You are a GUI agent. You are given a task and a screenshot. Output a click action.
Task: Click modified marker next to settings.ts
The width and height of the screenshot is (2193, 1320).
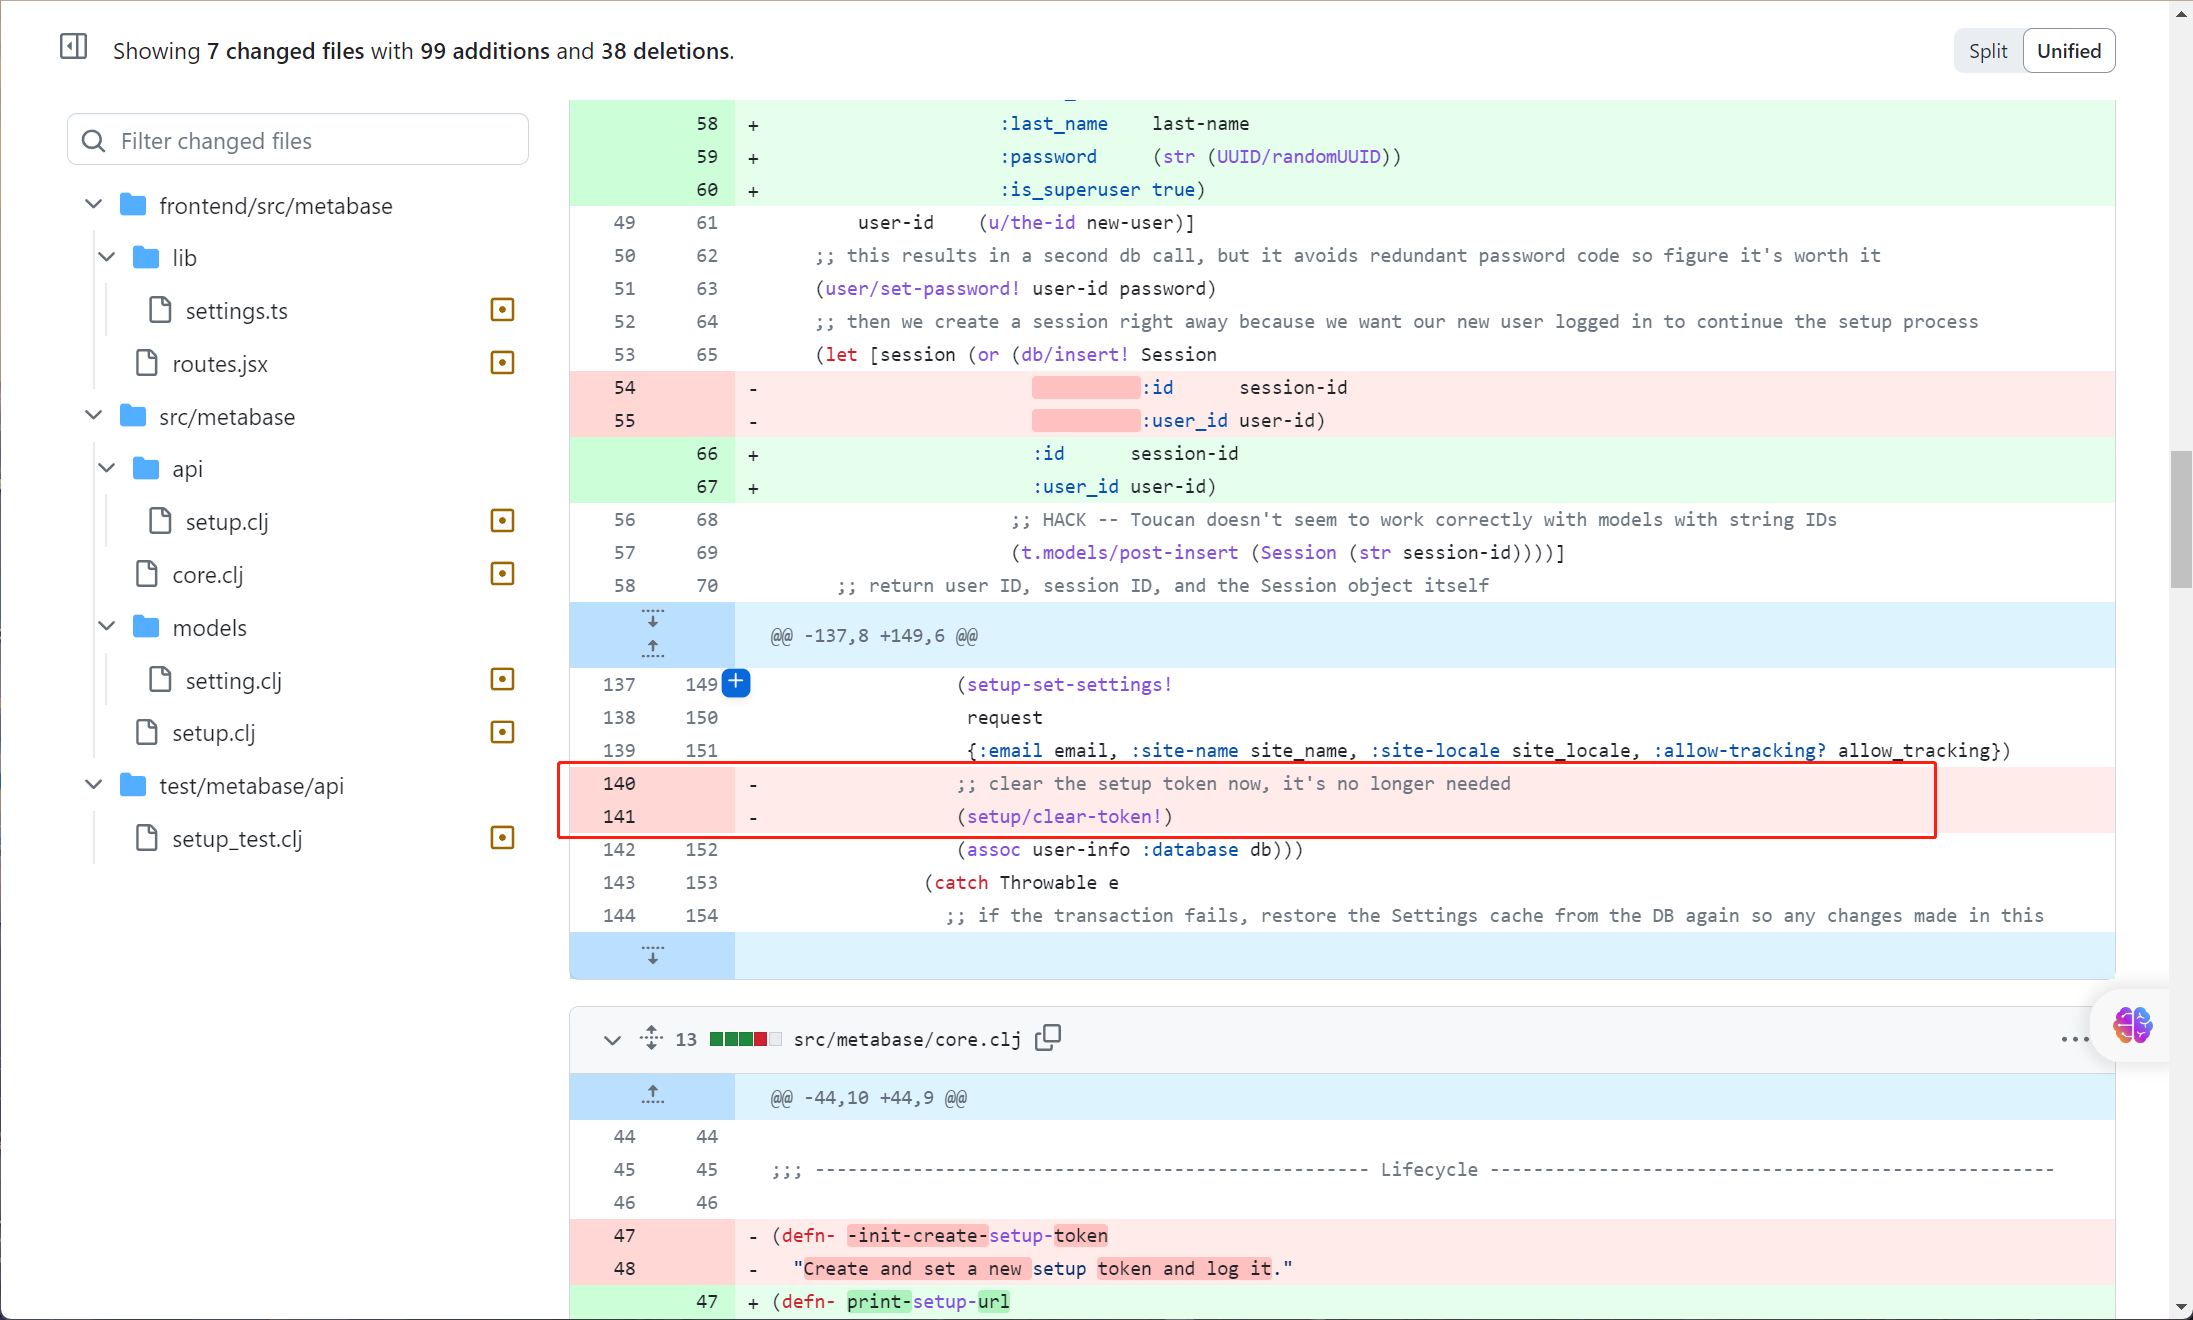tap(502, 310)
